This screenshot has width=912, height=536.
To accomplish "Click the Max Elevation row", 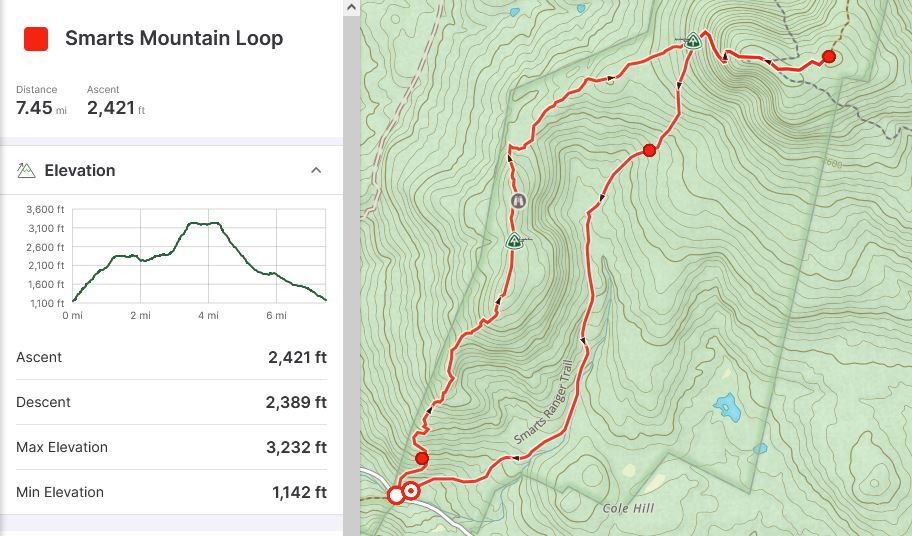I will [172, 447].
